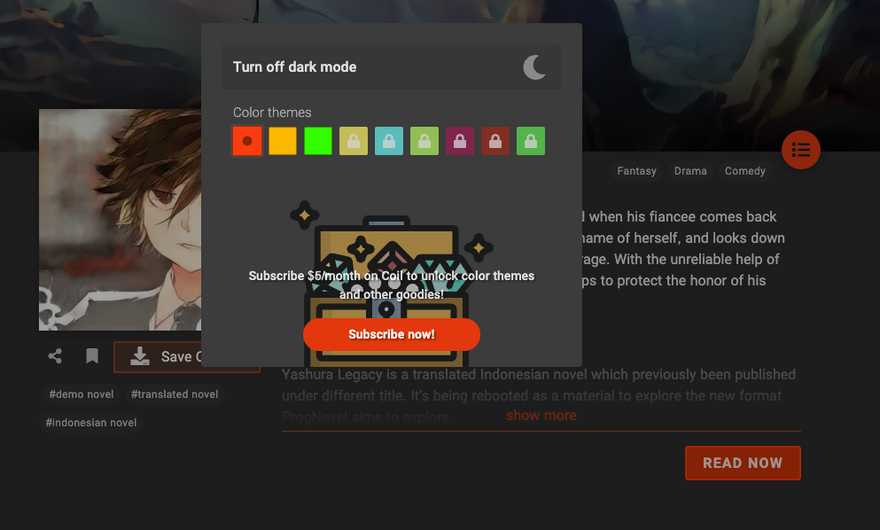This screenshot has width=880, height=530.
Task: Click the READ NOW button
Action: click(x=742, y=463)
